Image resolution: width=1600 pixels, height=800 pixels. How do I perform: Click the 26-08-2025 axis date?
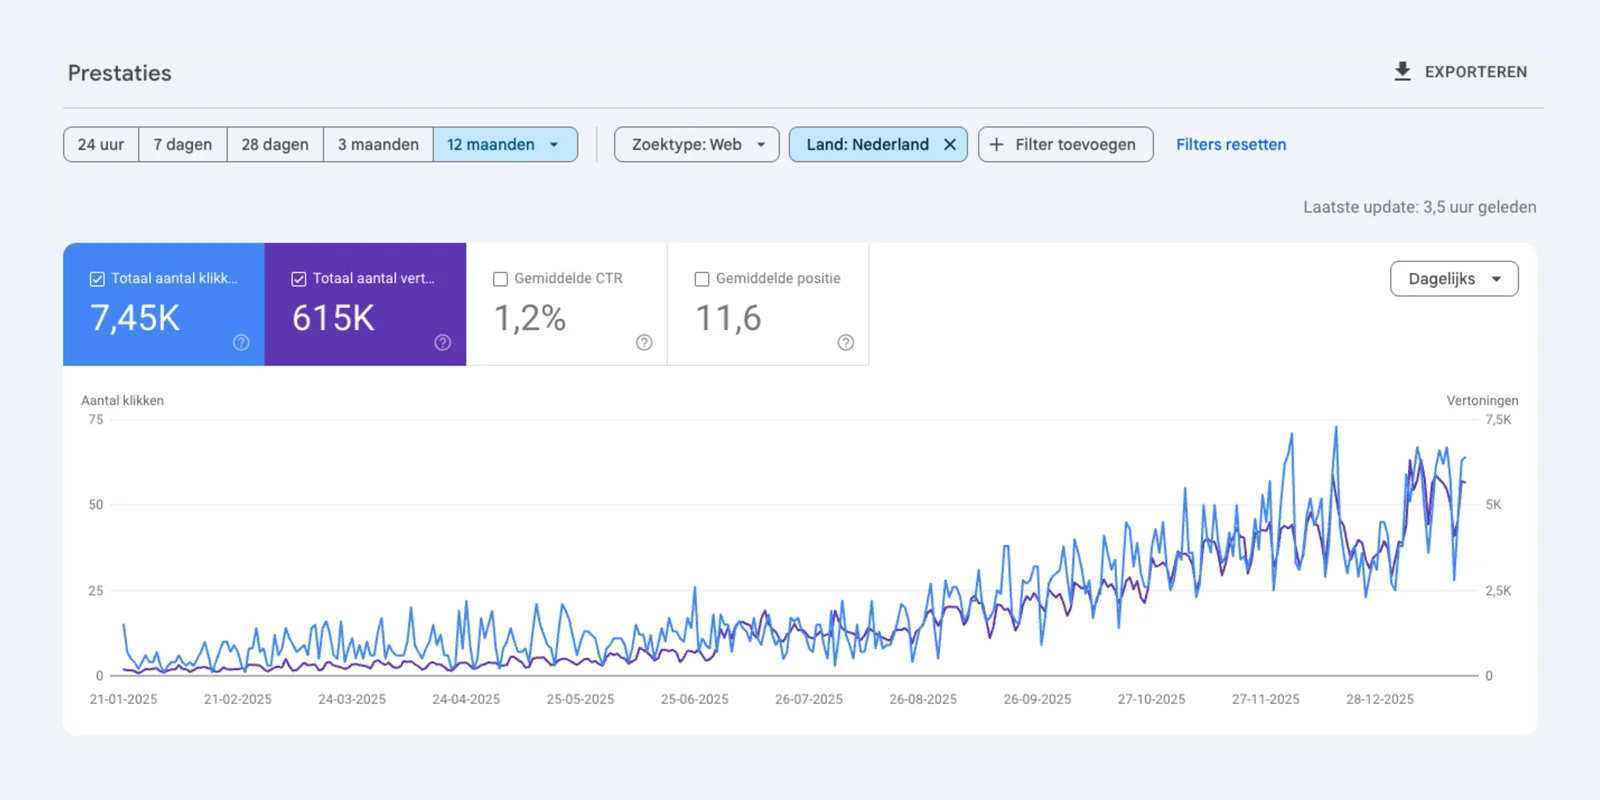(x=923, y=700)
